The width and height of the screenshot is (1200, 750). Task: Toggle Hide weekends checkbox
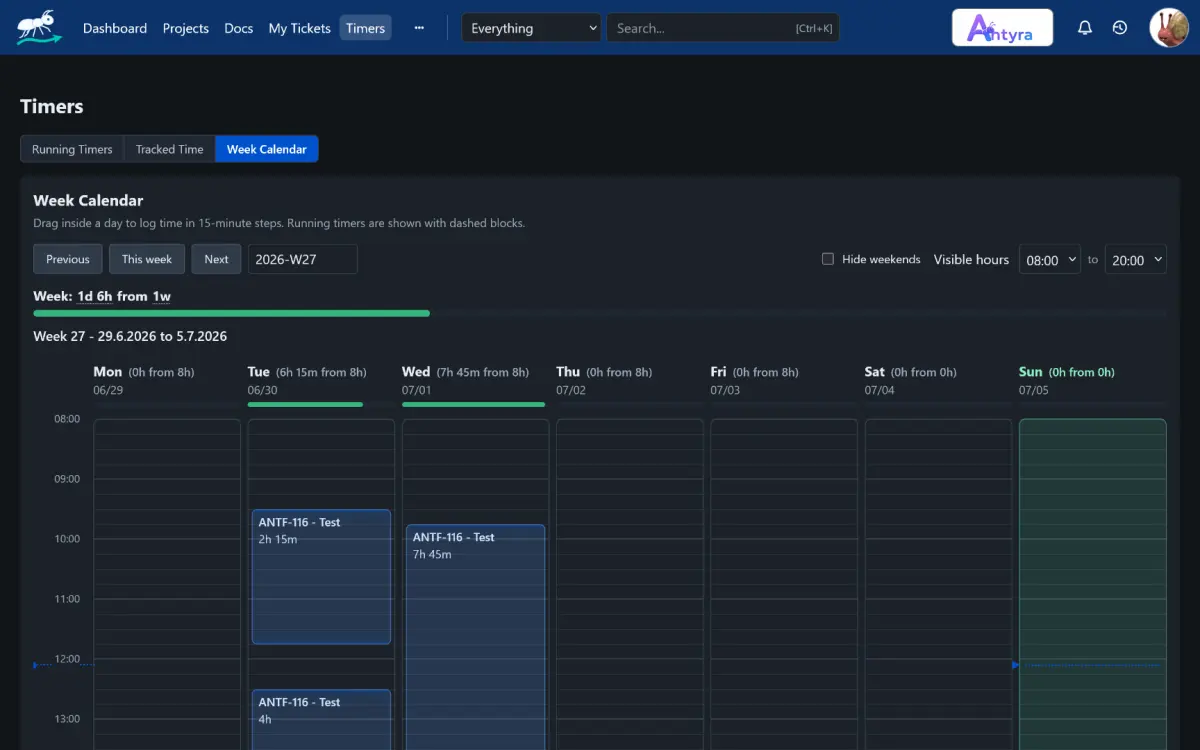pyautogui.click(x=828, y=259)
